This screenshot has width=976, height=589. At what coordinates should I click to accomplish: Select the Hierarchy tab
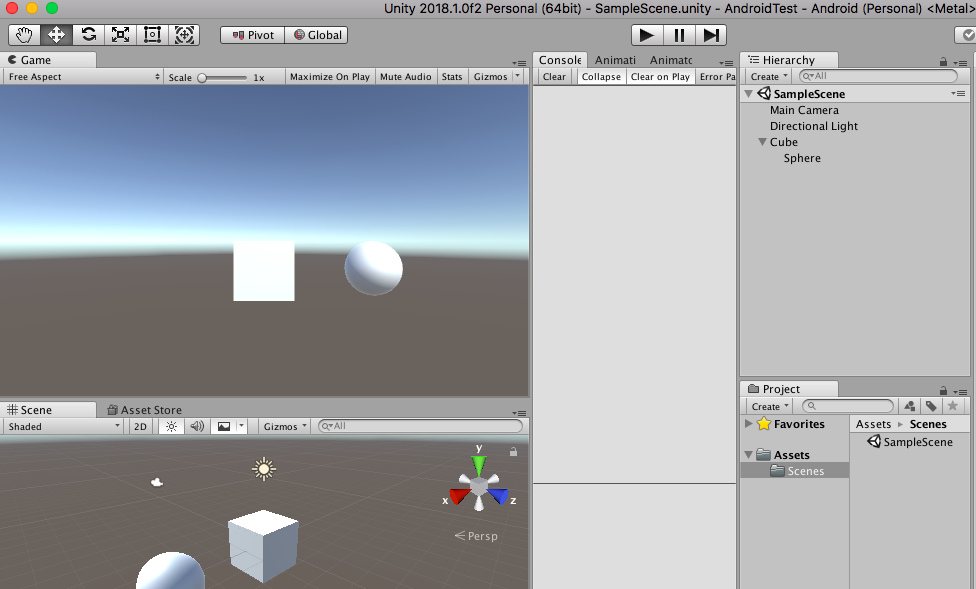(x=788, y=60)
